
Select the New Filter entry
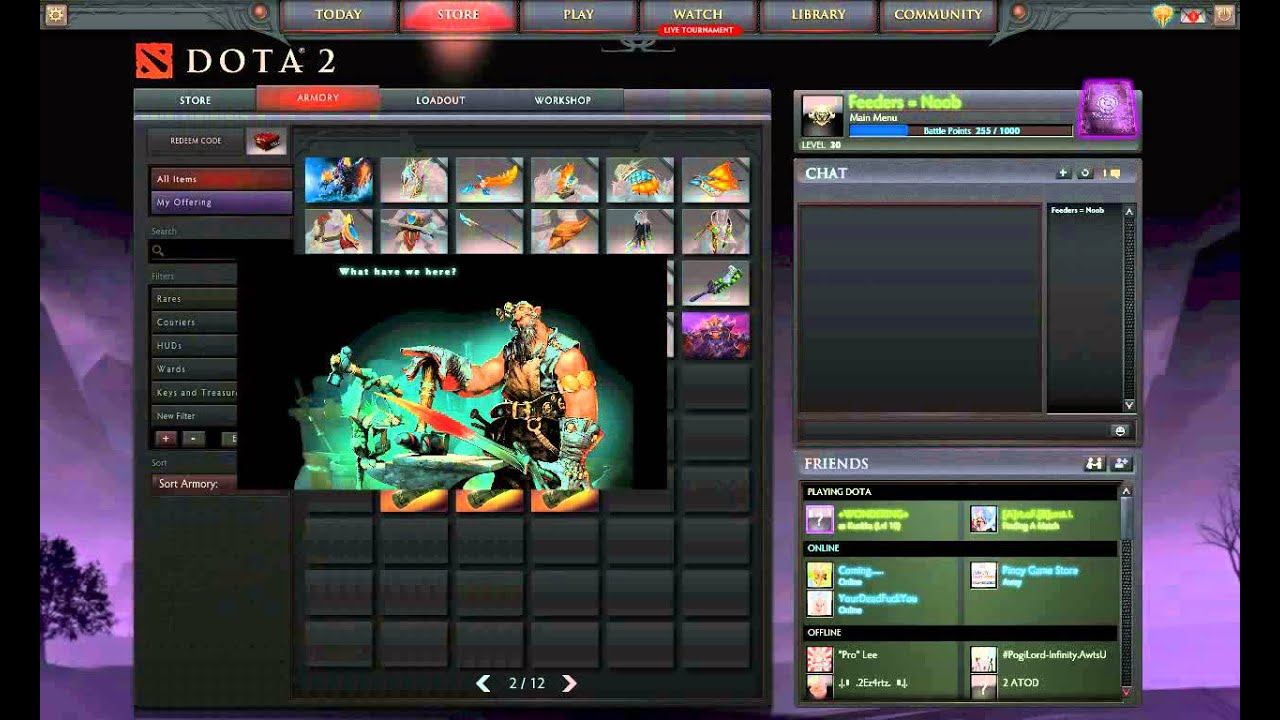point(194,415)
